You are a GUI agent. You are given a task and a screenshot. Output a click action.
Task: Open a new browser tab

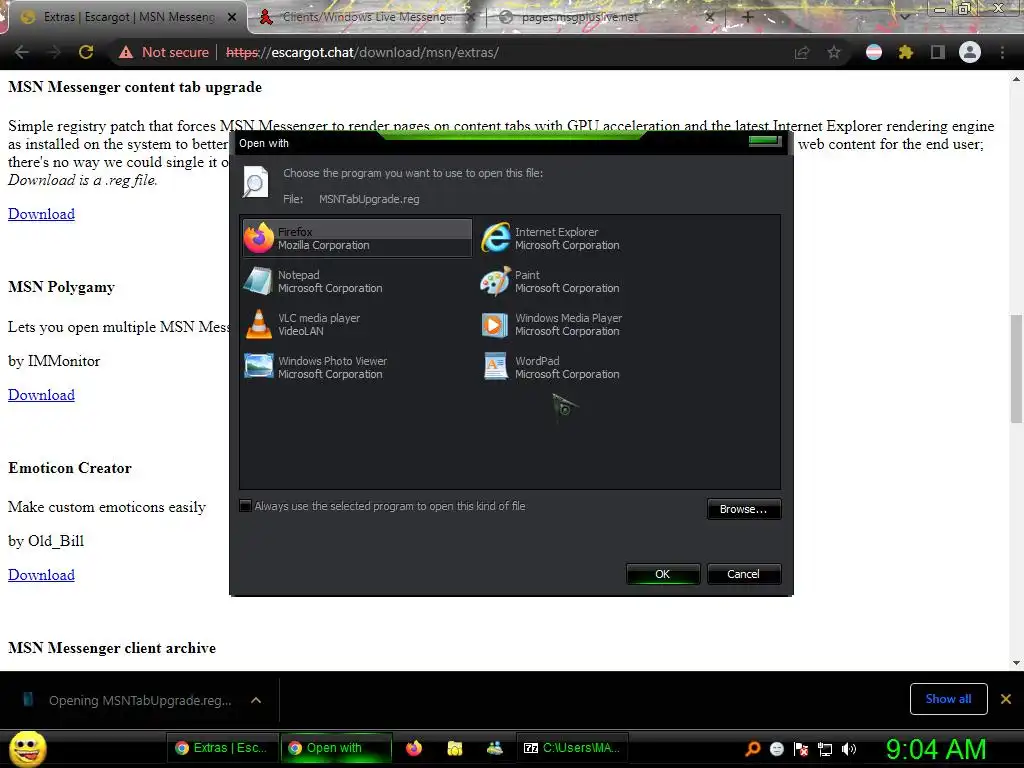(x=748, y=17)
